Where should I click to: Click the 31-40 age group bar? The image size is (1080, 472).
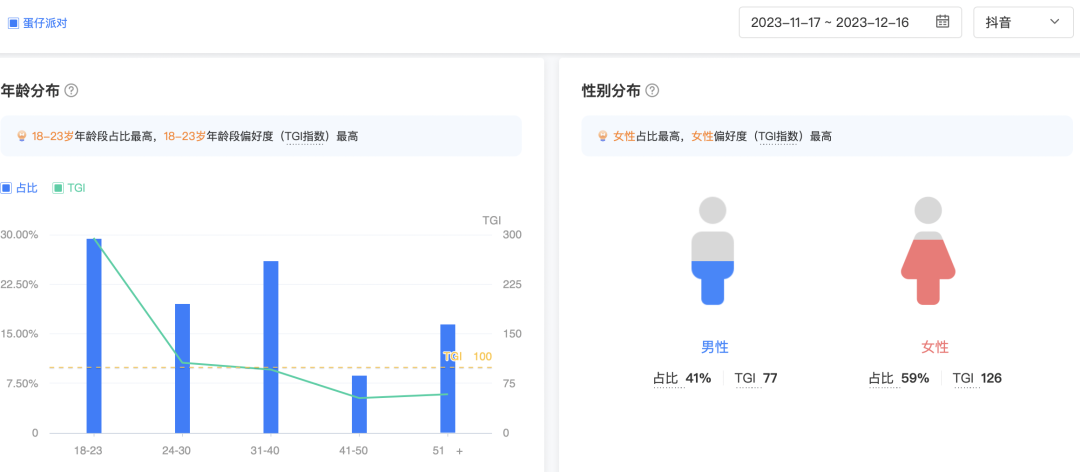click(x=271, y=346)
